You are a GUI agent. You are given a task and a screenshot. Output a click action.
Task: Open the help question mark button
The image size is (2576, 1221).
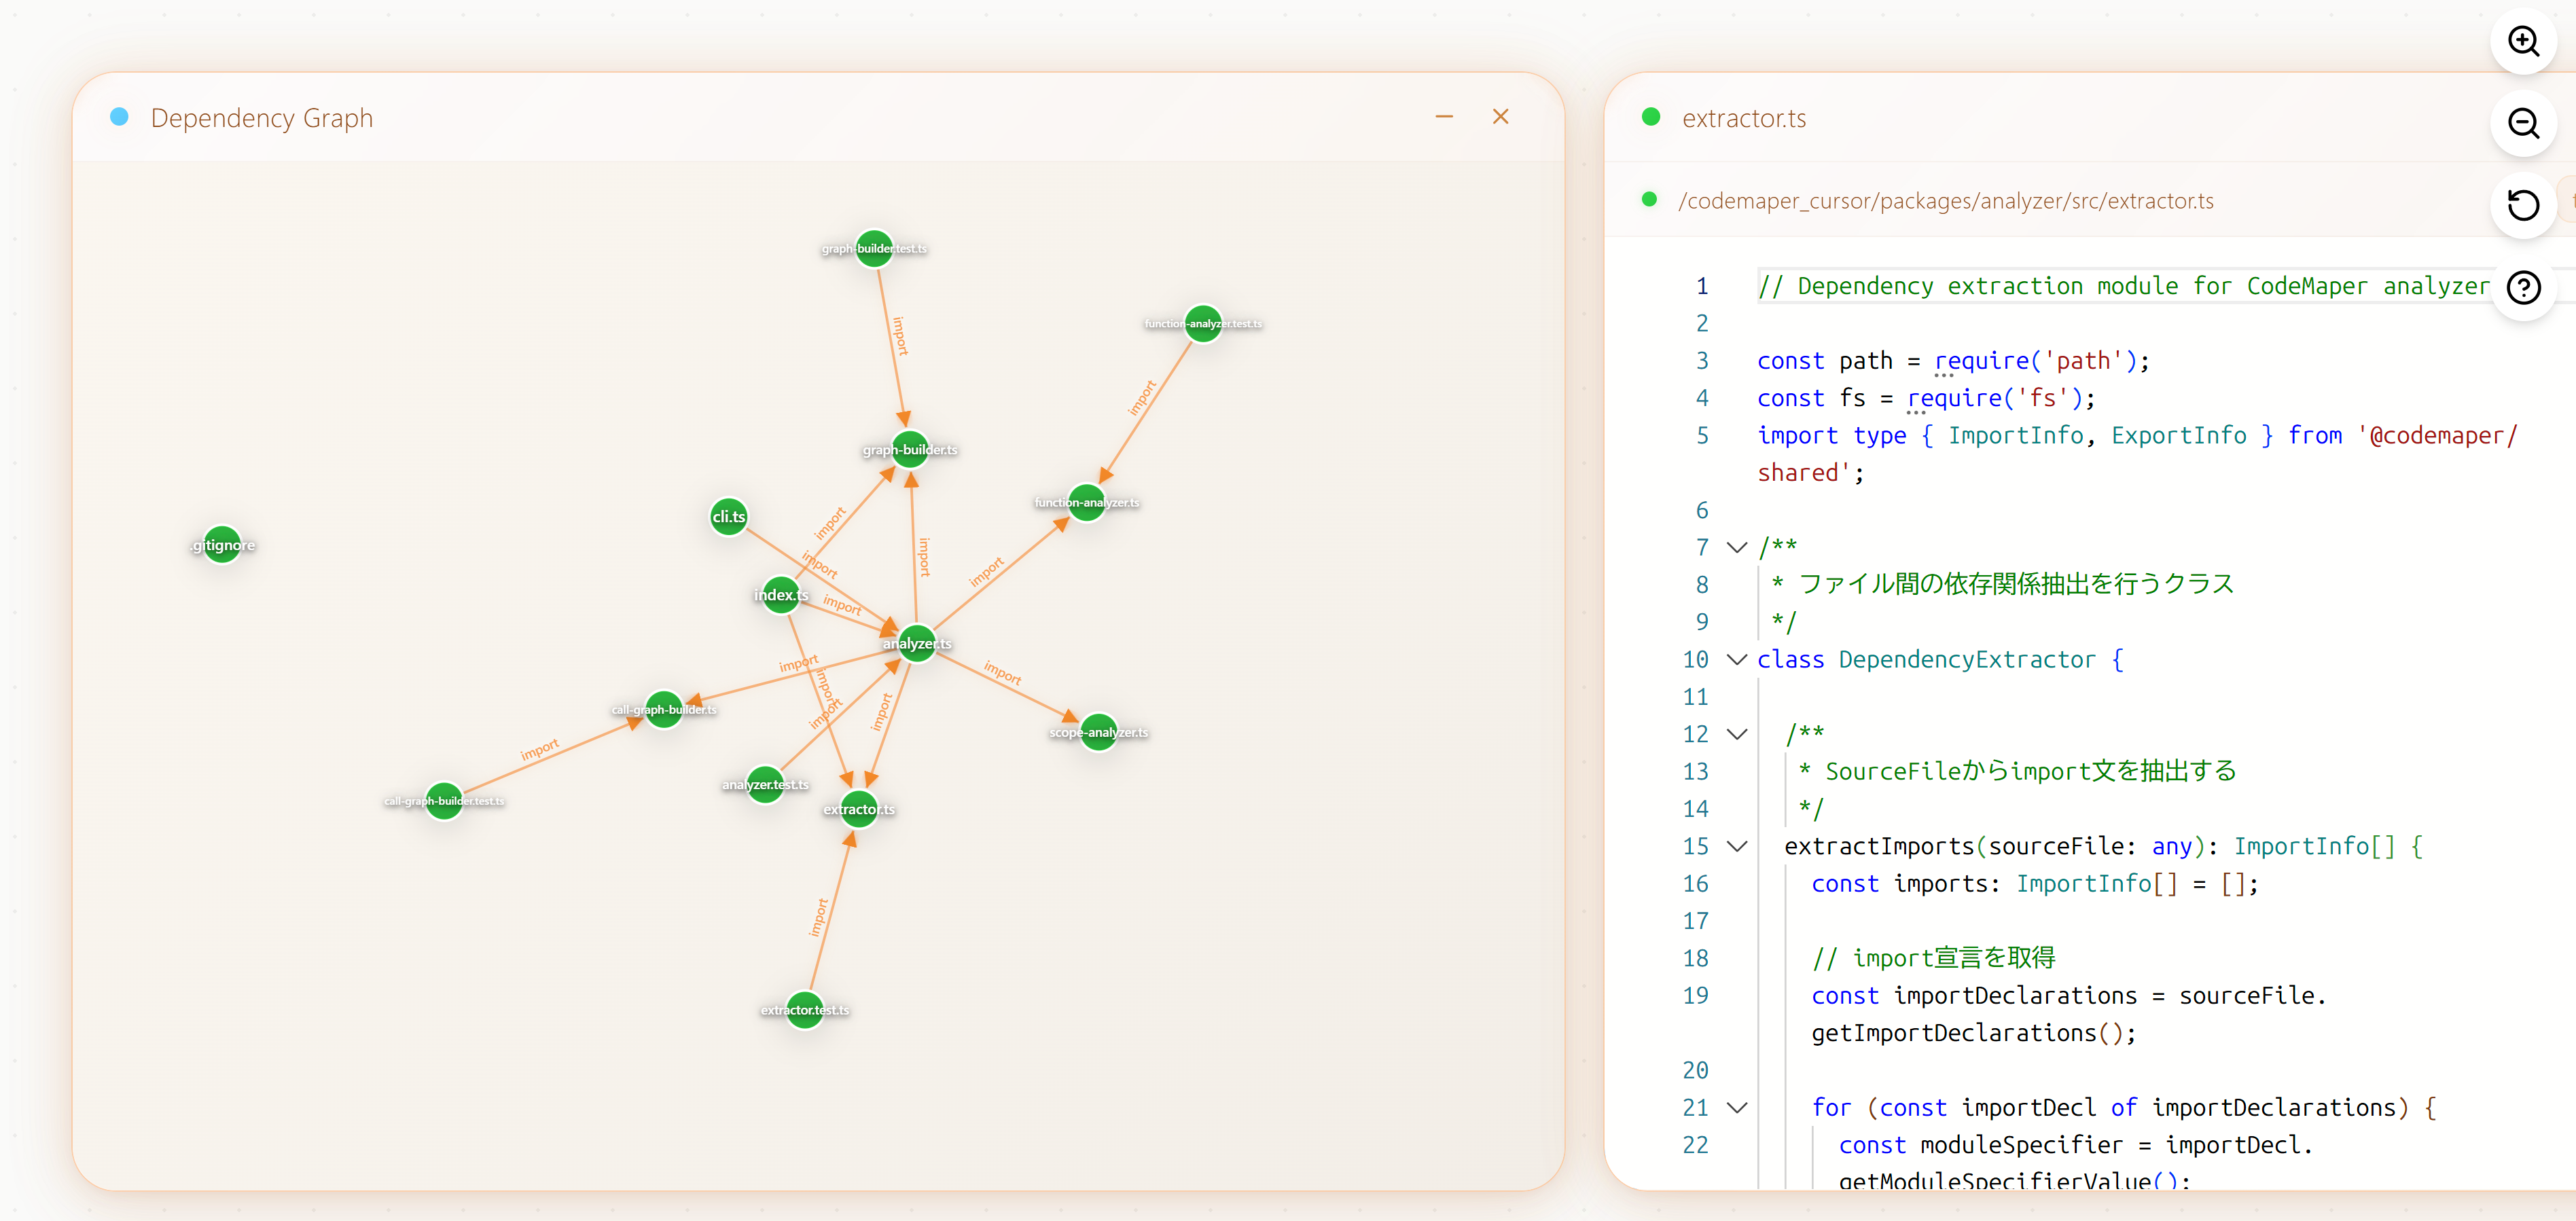point(2523,288)
